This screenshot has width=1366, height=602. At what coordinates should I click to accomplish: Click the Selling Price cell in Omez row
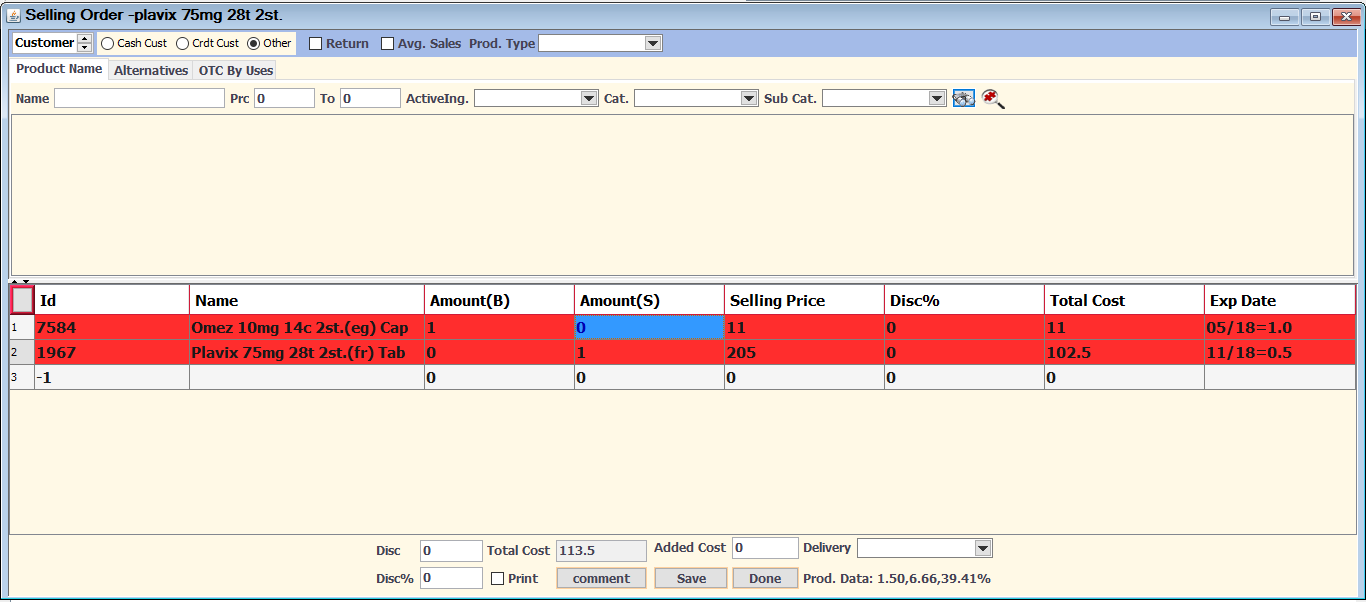(805, 327)
